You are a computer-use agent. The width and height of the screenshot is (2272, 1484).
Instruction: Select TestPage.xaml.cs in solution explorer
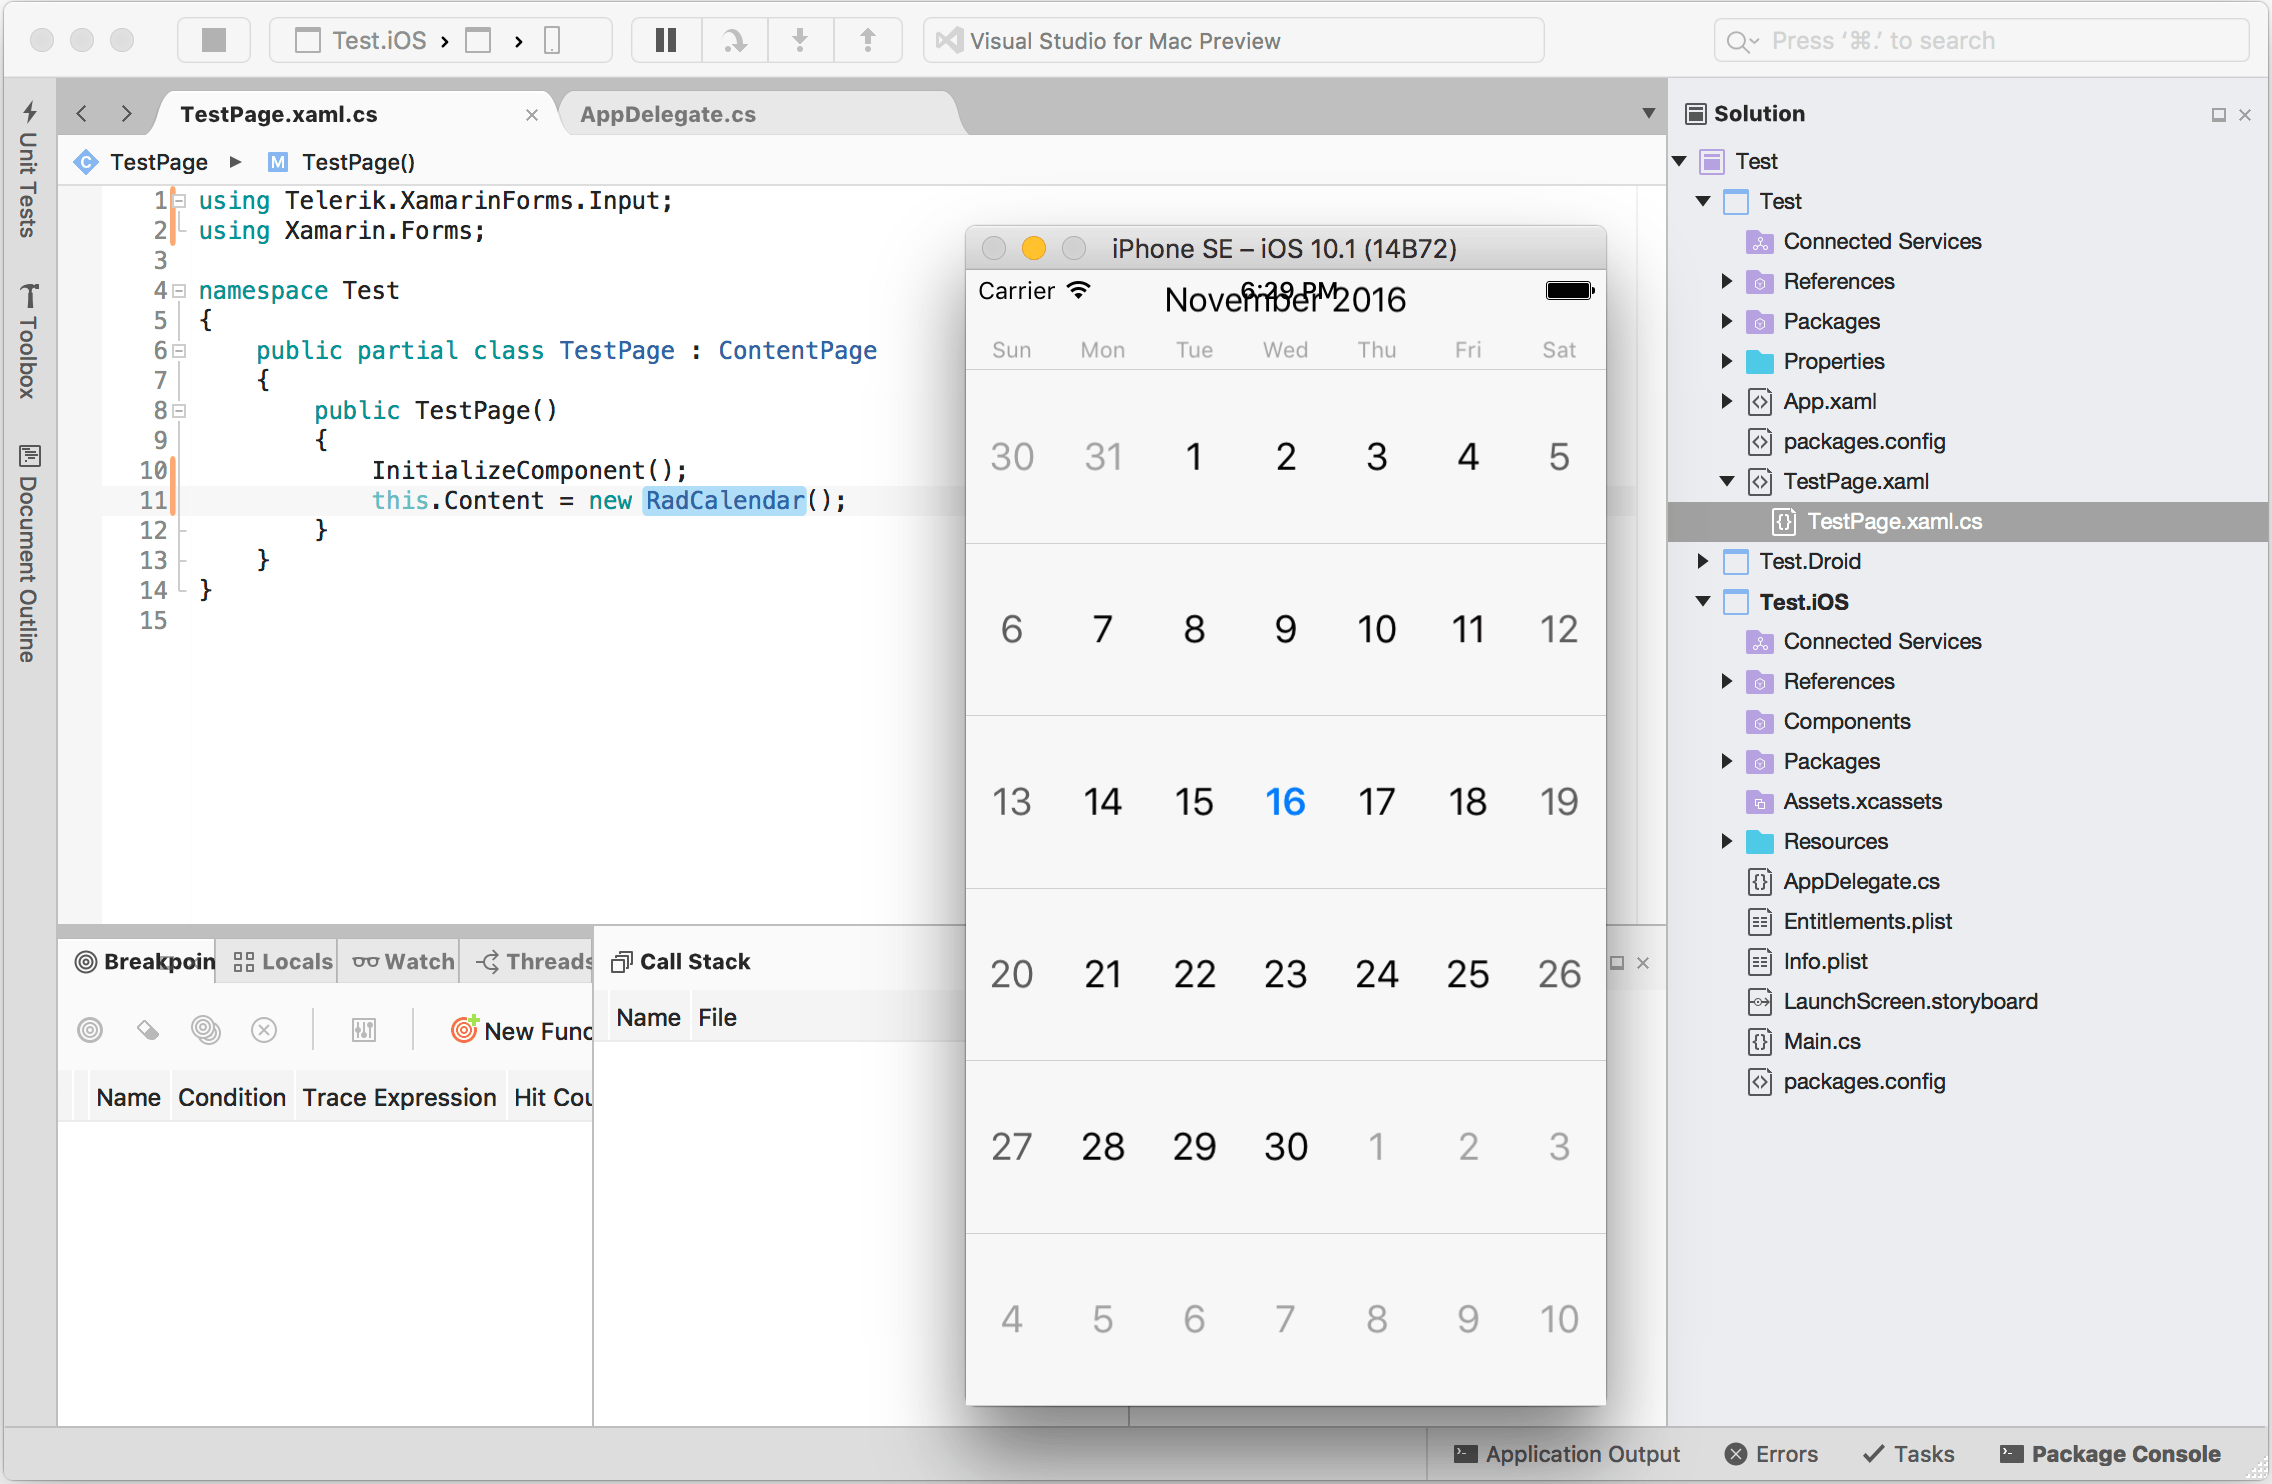tap(1894, 522)
